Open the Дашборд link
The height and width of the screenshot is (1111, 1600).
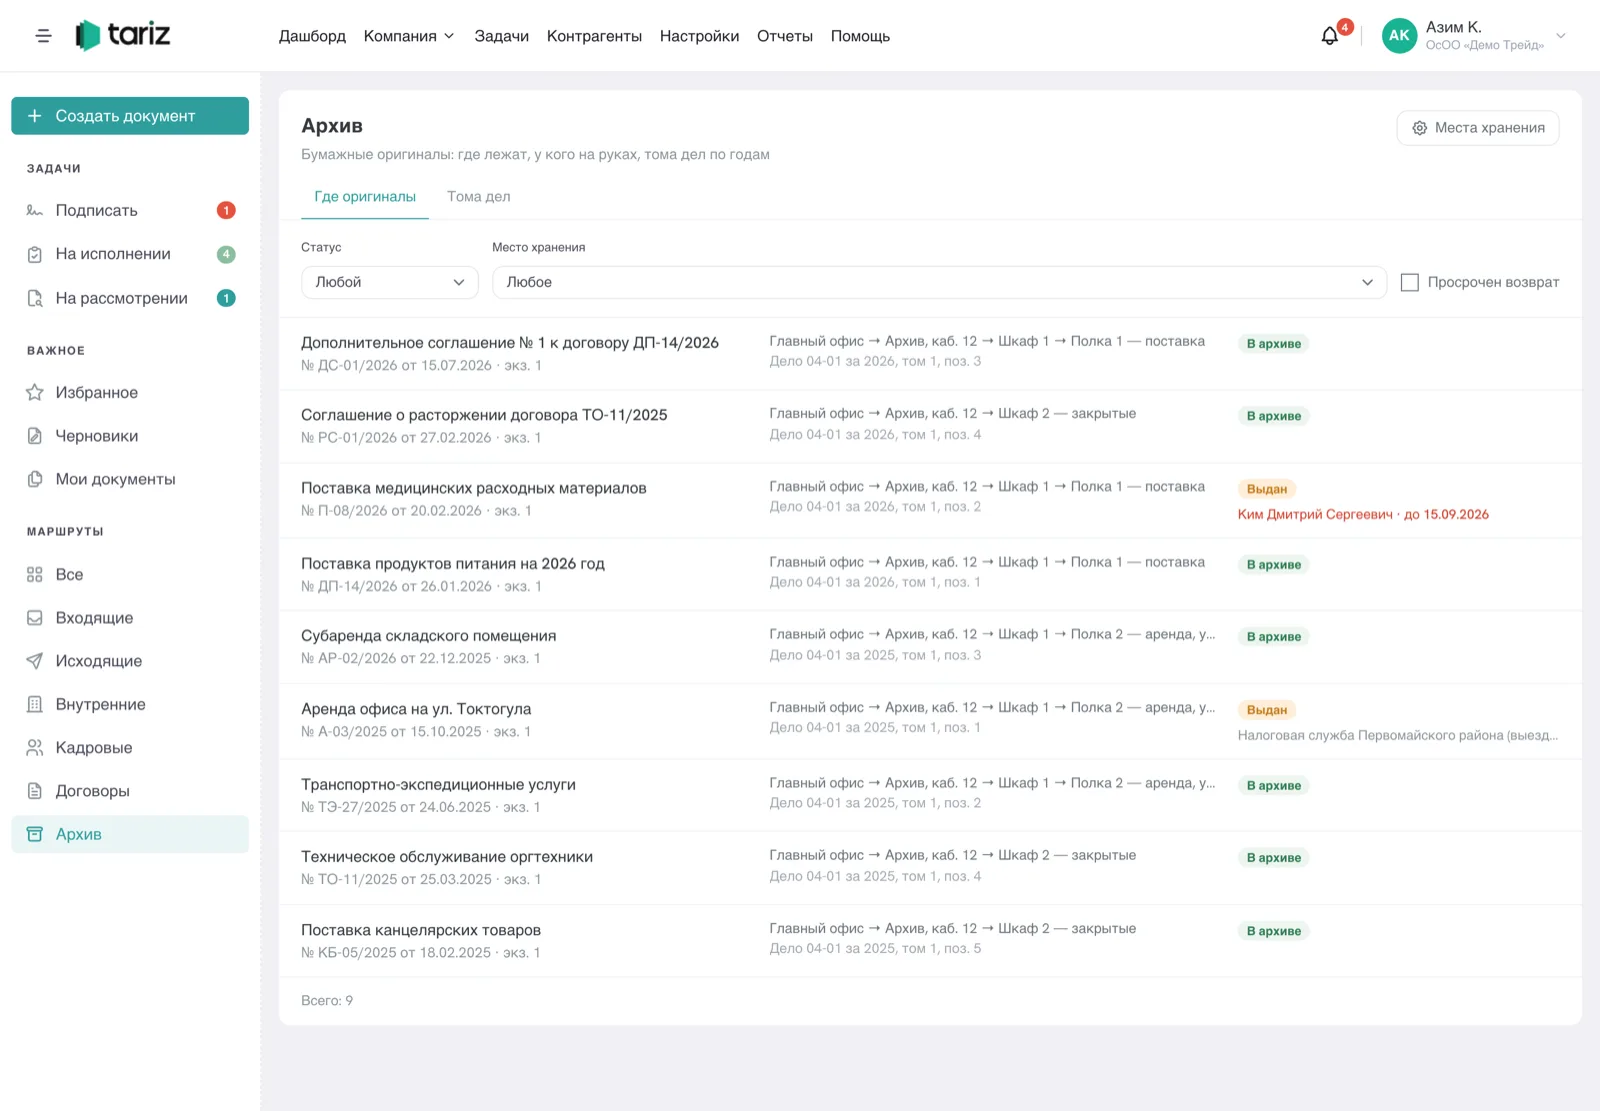pyautogui.click(x=312, y=36)
